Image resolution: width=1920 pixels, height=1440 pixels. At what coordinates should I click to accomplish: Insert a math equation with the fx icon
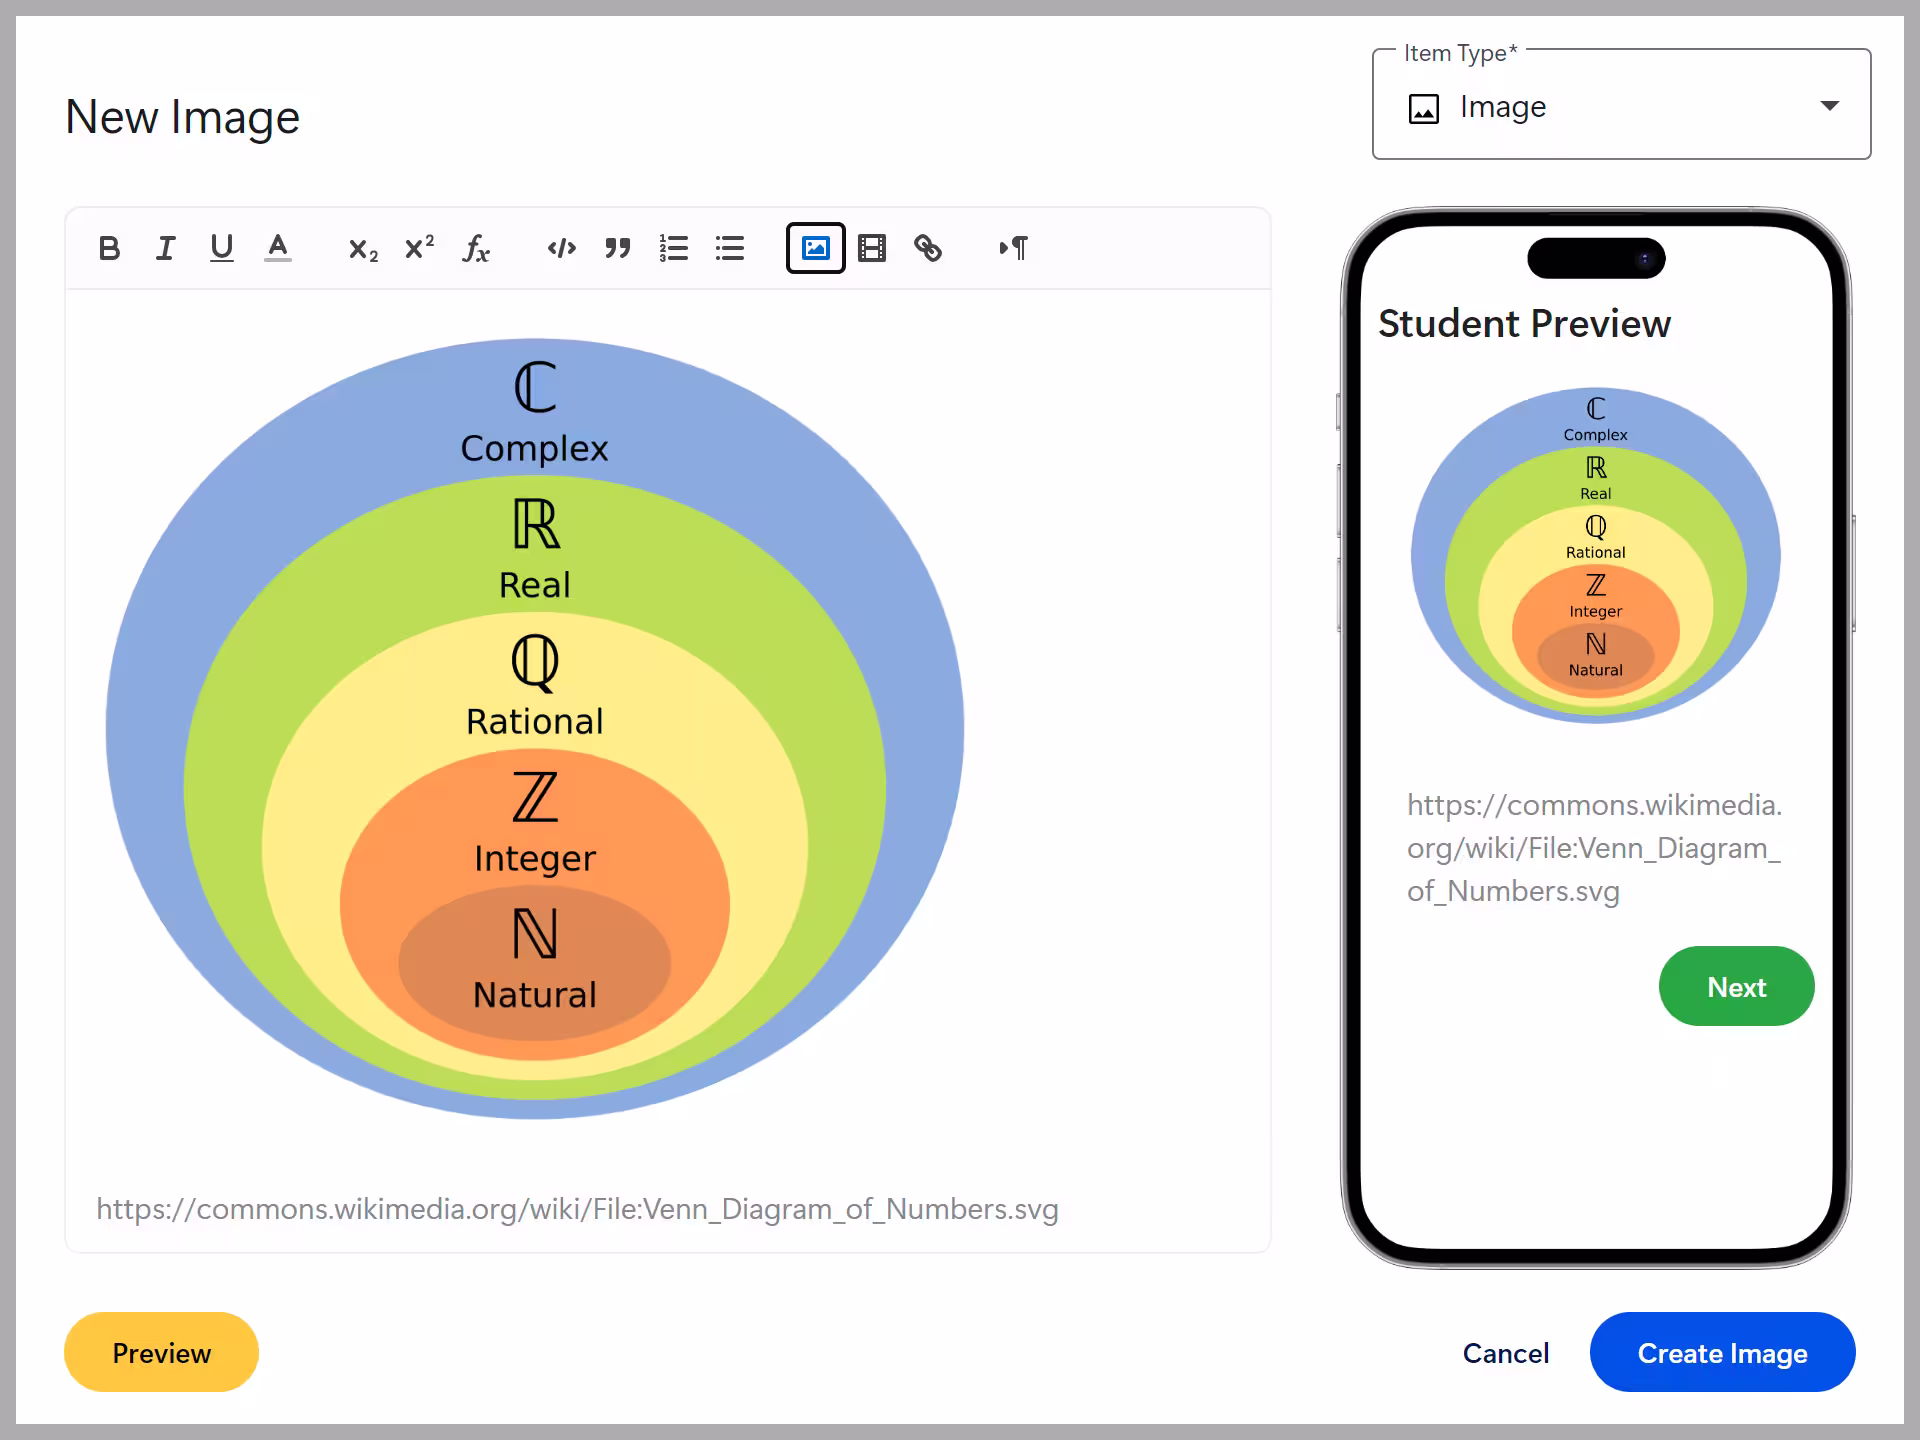tap(476, 248)
